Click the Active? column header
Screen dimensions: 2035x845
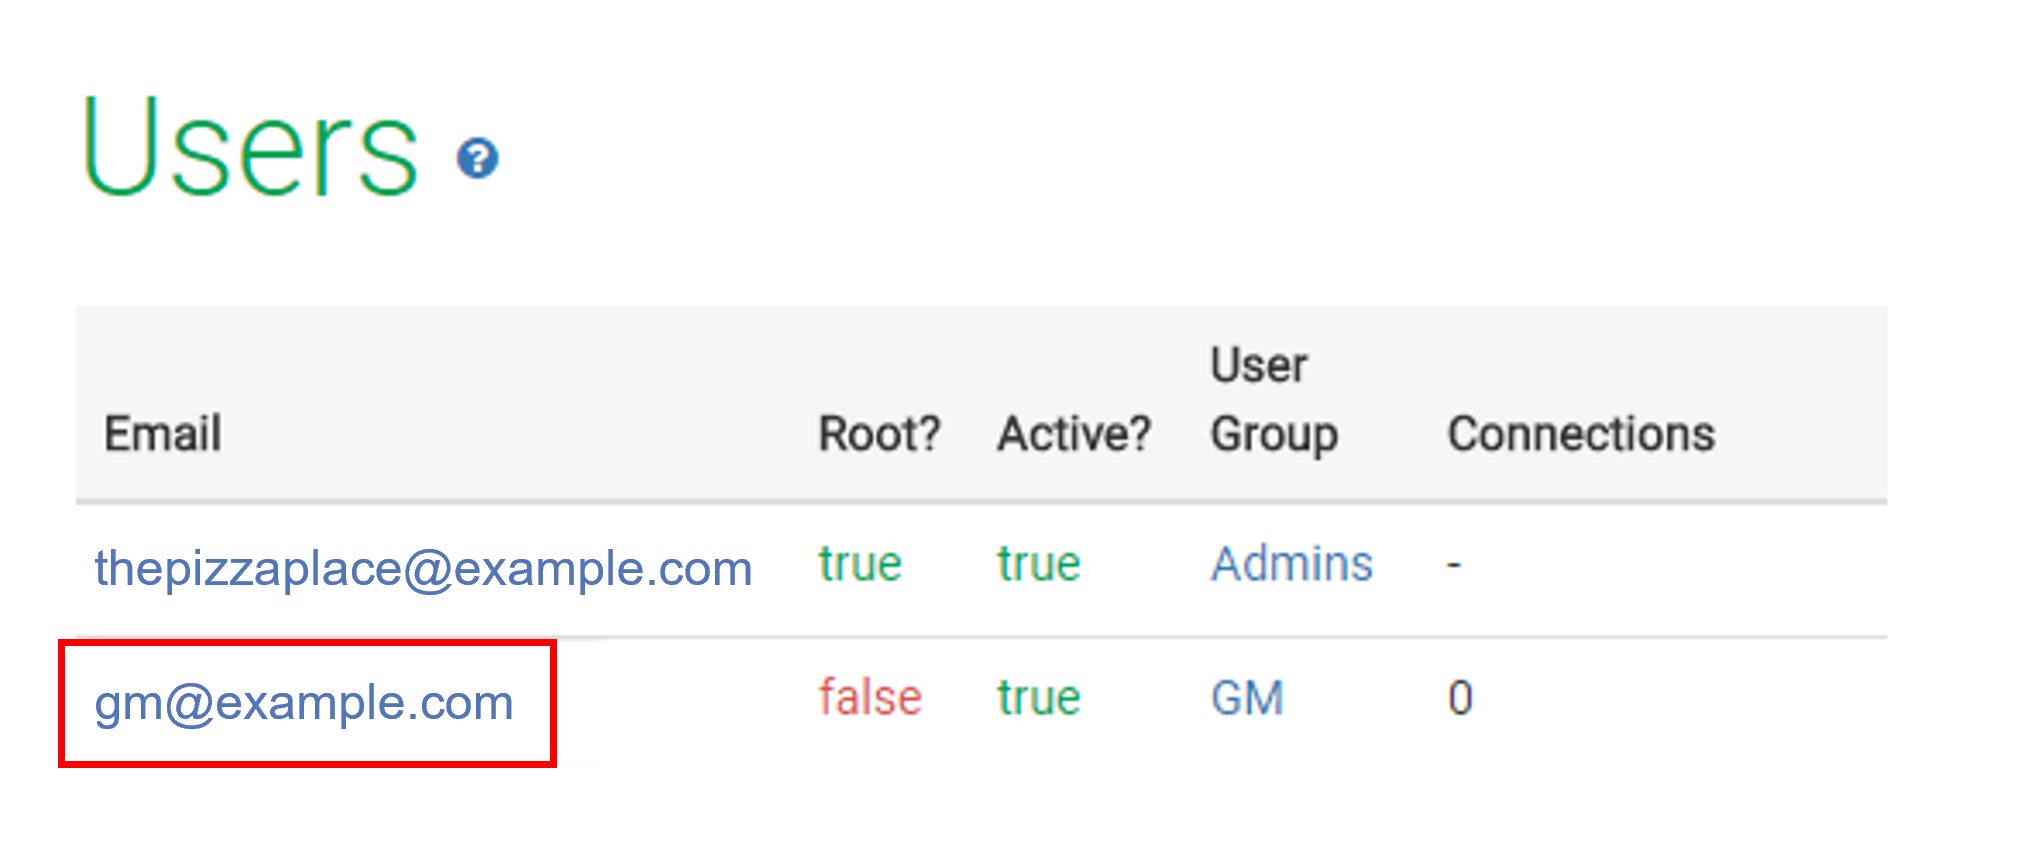pos(1075,434)
